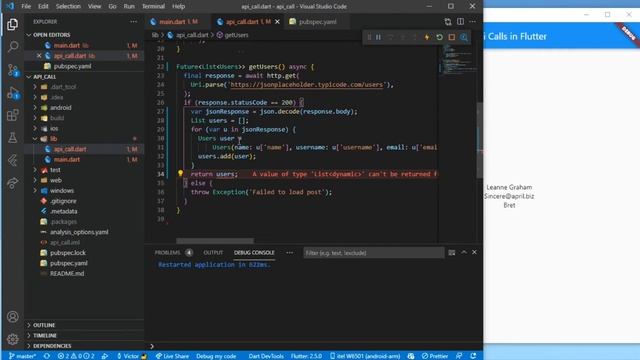The width and height of the screenshot is (640, 360).
Task: Open .gitignore file in explorer
Action: [63, 201]
